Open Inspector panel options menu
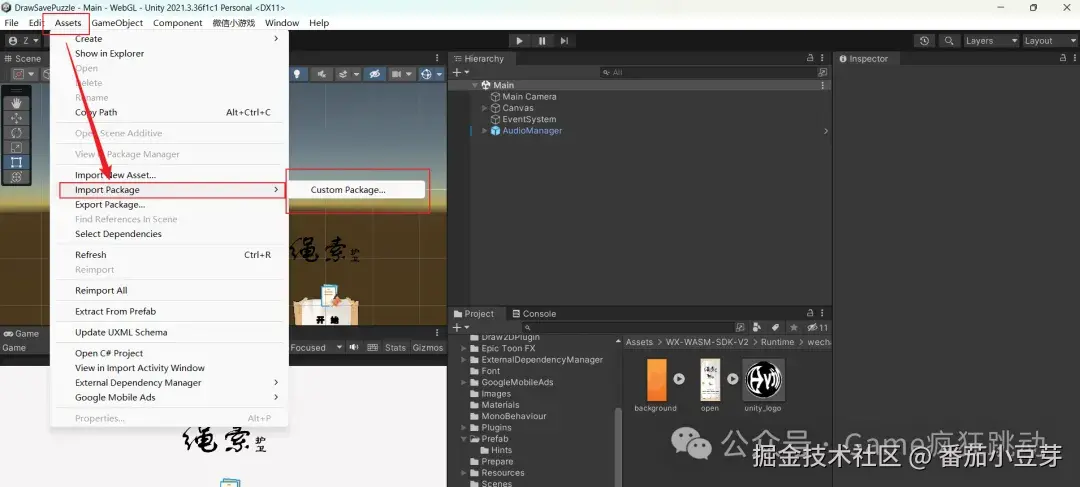The image size is (1080, 487). click(x=1074, y=59)
